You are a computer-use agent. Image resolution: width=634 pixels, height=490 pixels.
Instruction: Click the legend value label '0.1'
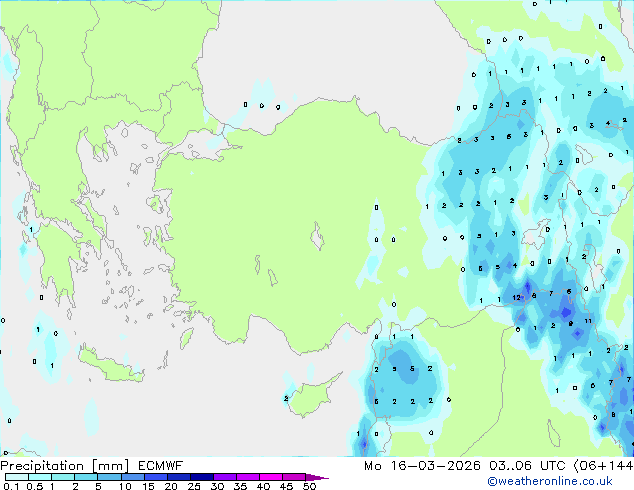point(11,486)
